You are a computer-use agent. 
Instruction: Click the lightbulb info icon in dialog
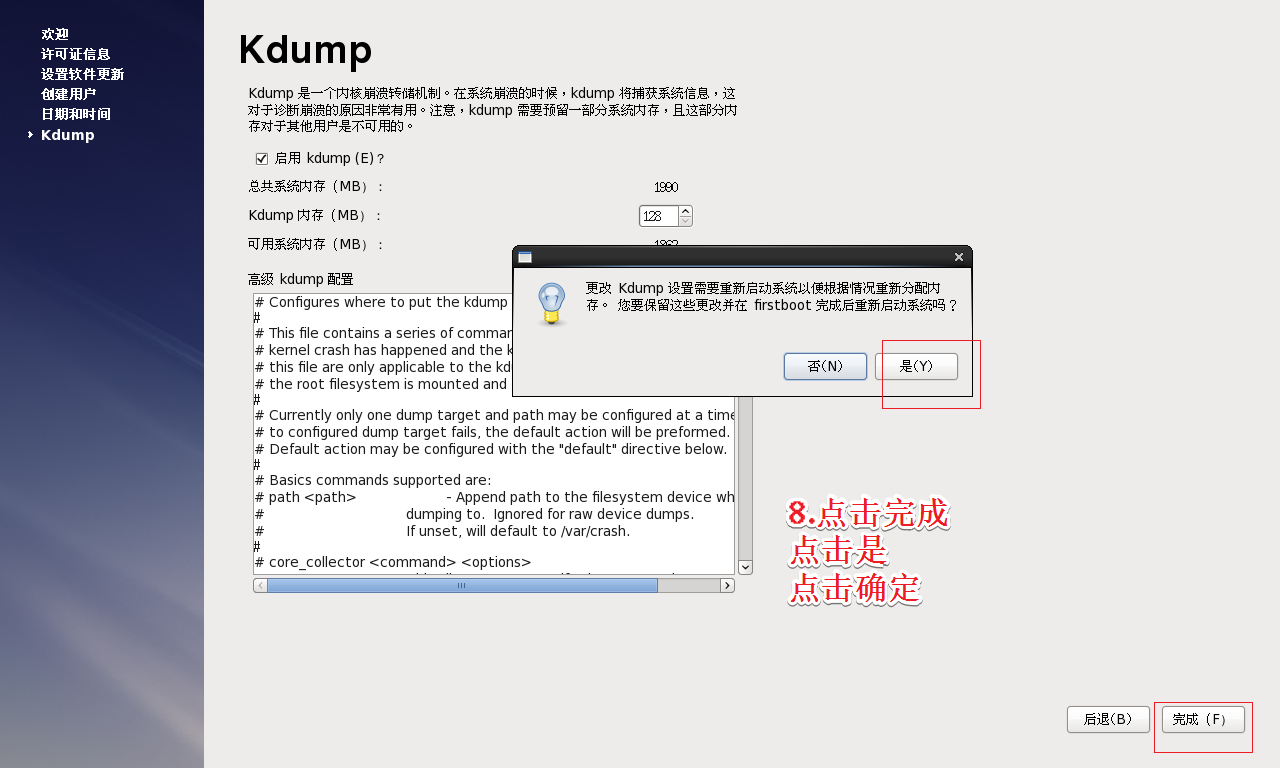click(551, 303)
